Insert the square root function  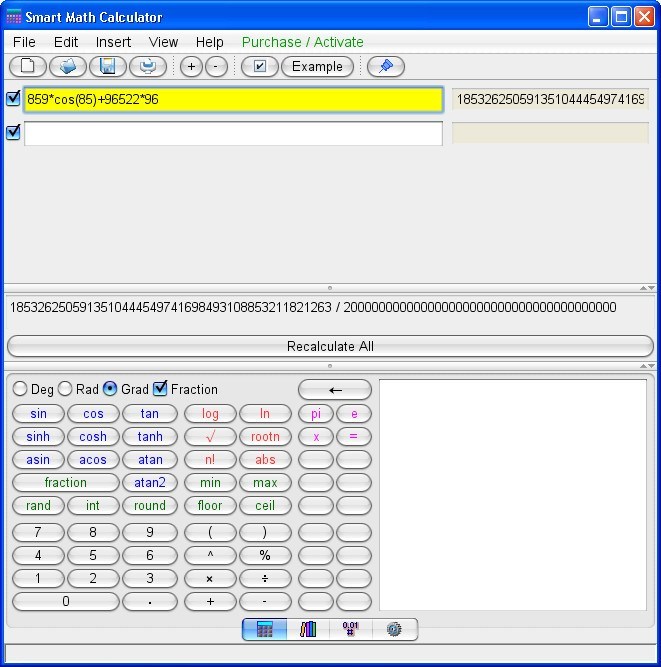210,436
